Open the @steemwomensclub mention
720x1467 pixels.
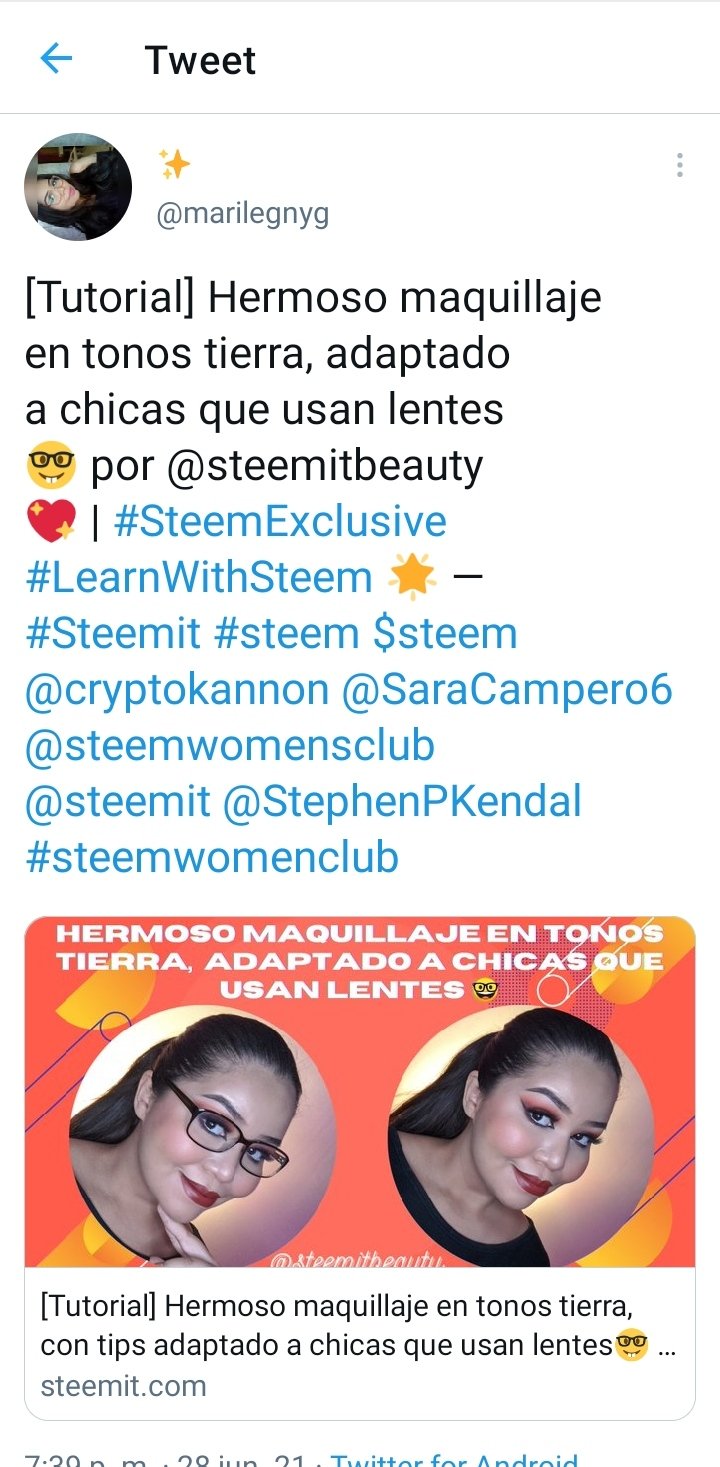coord(229,746)
